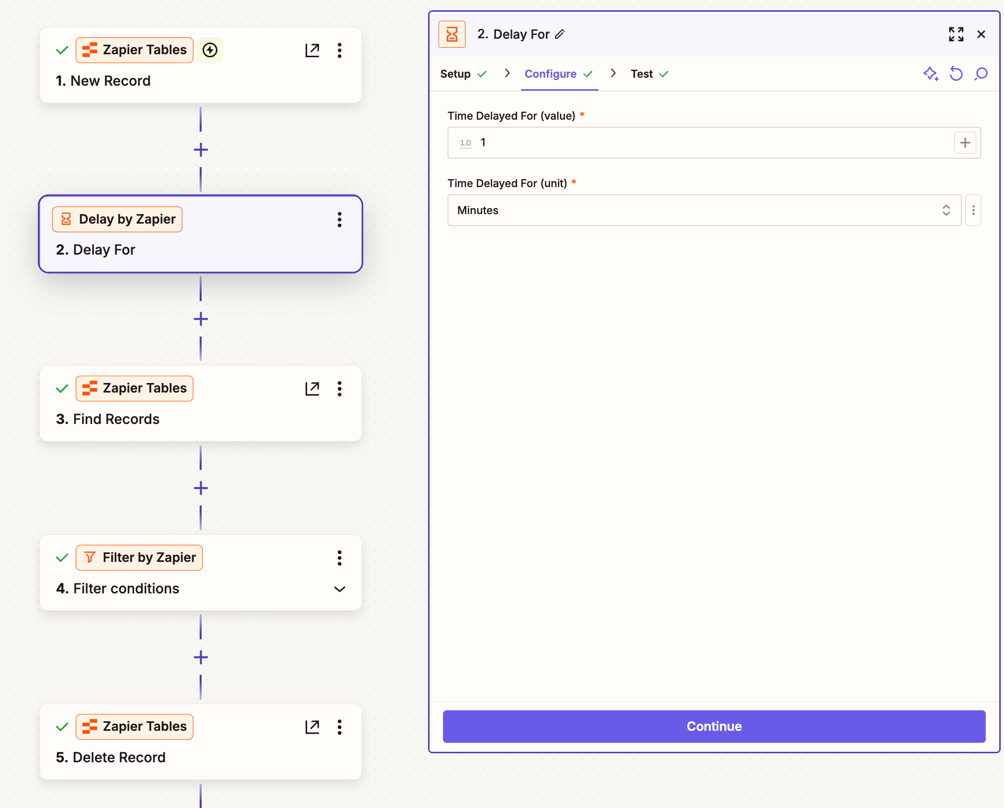Screen dimensions: 1004x808
Task: Click the Filter by Zapier badge on step 4
Action: pyautogui.click(x=139, y=558)
